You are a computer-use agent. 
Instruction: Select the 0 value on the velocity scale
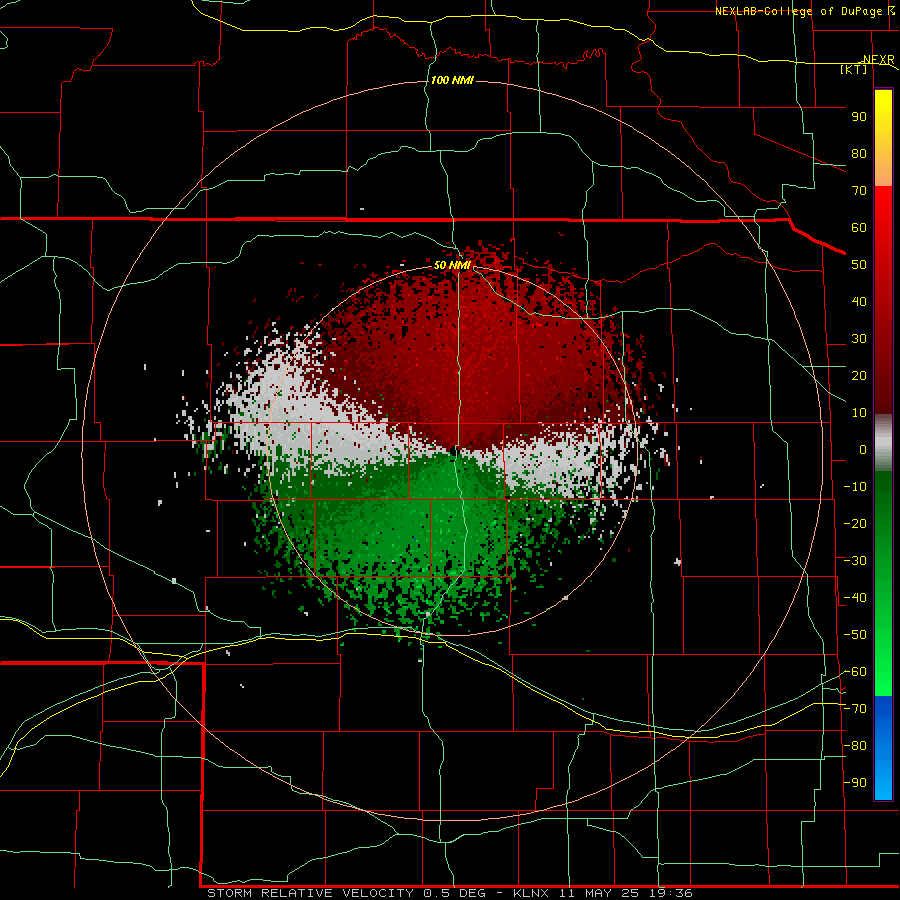click(x=863, y=450)
